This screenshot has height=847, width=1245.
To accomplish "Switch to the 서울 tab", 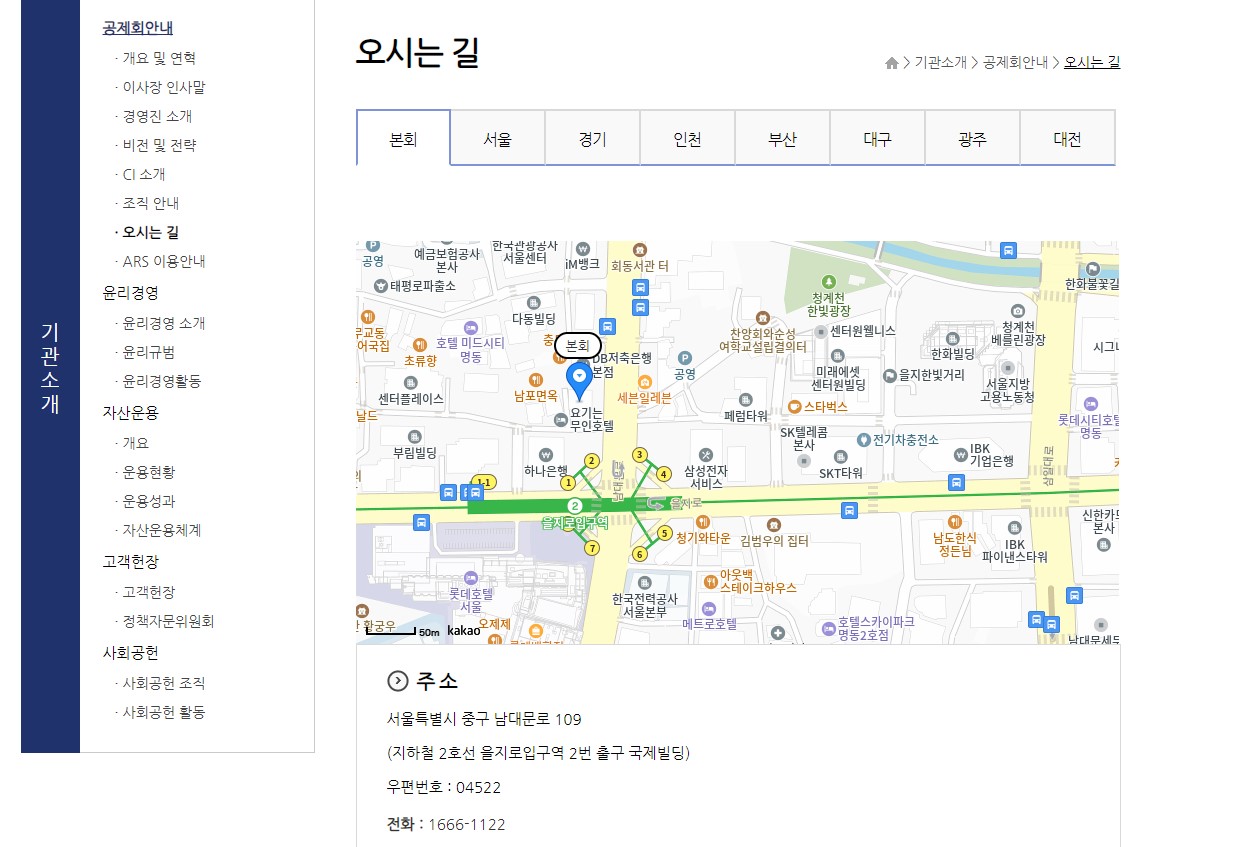I will click(x=497, y=138).
